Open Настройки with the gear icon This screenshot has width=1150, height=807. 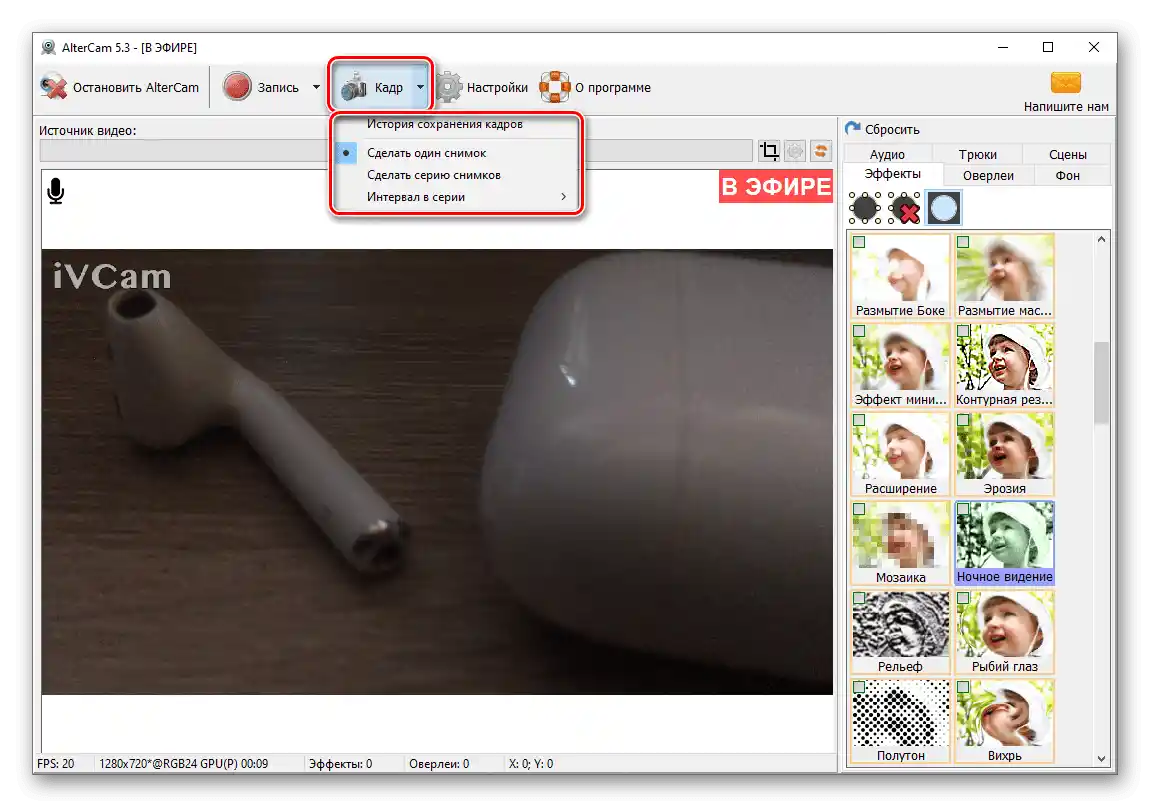[449, 87]
